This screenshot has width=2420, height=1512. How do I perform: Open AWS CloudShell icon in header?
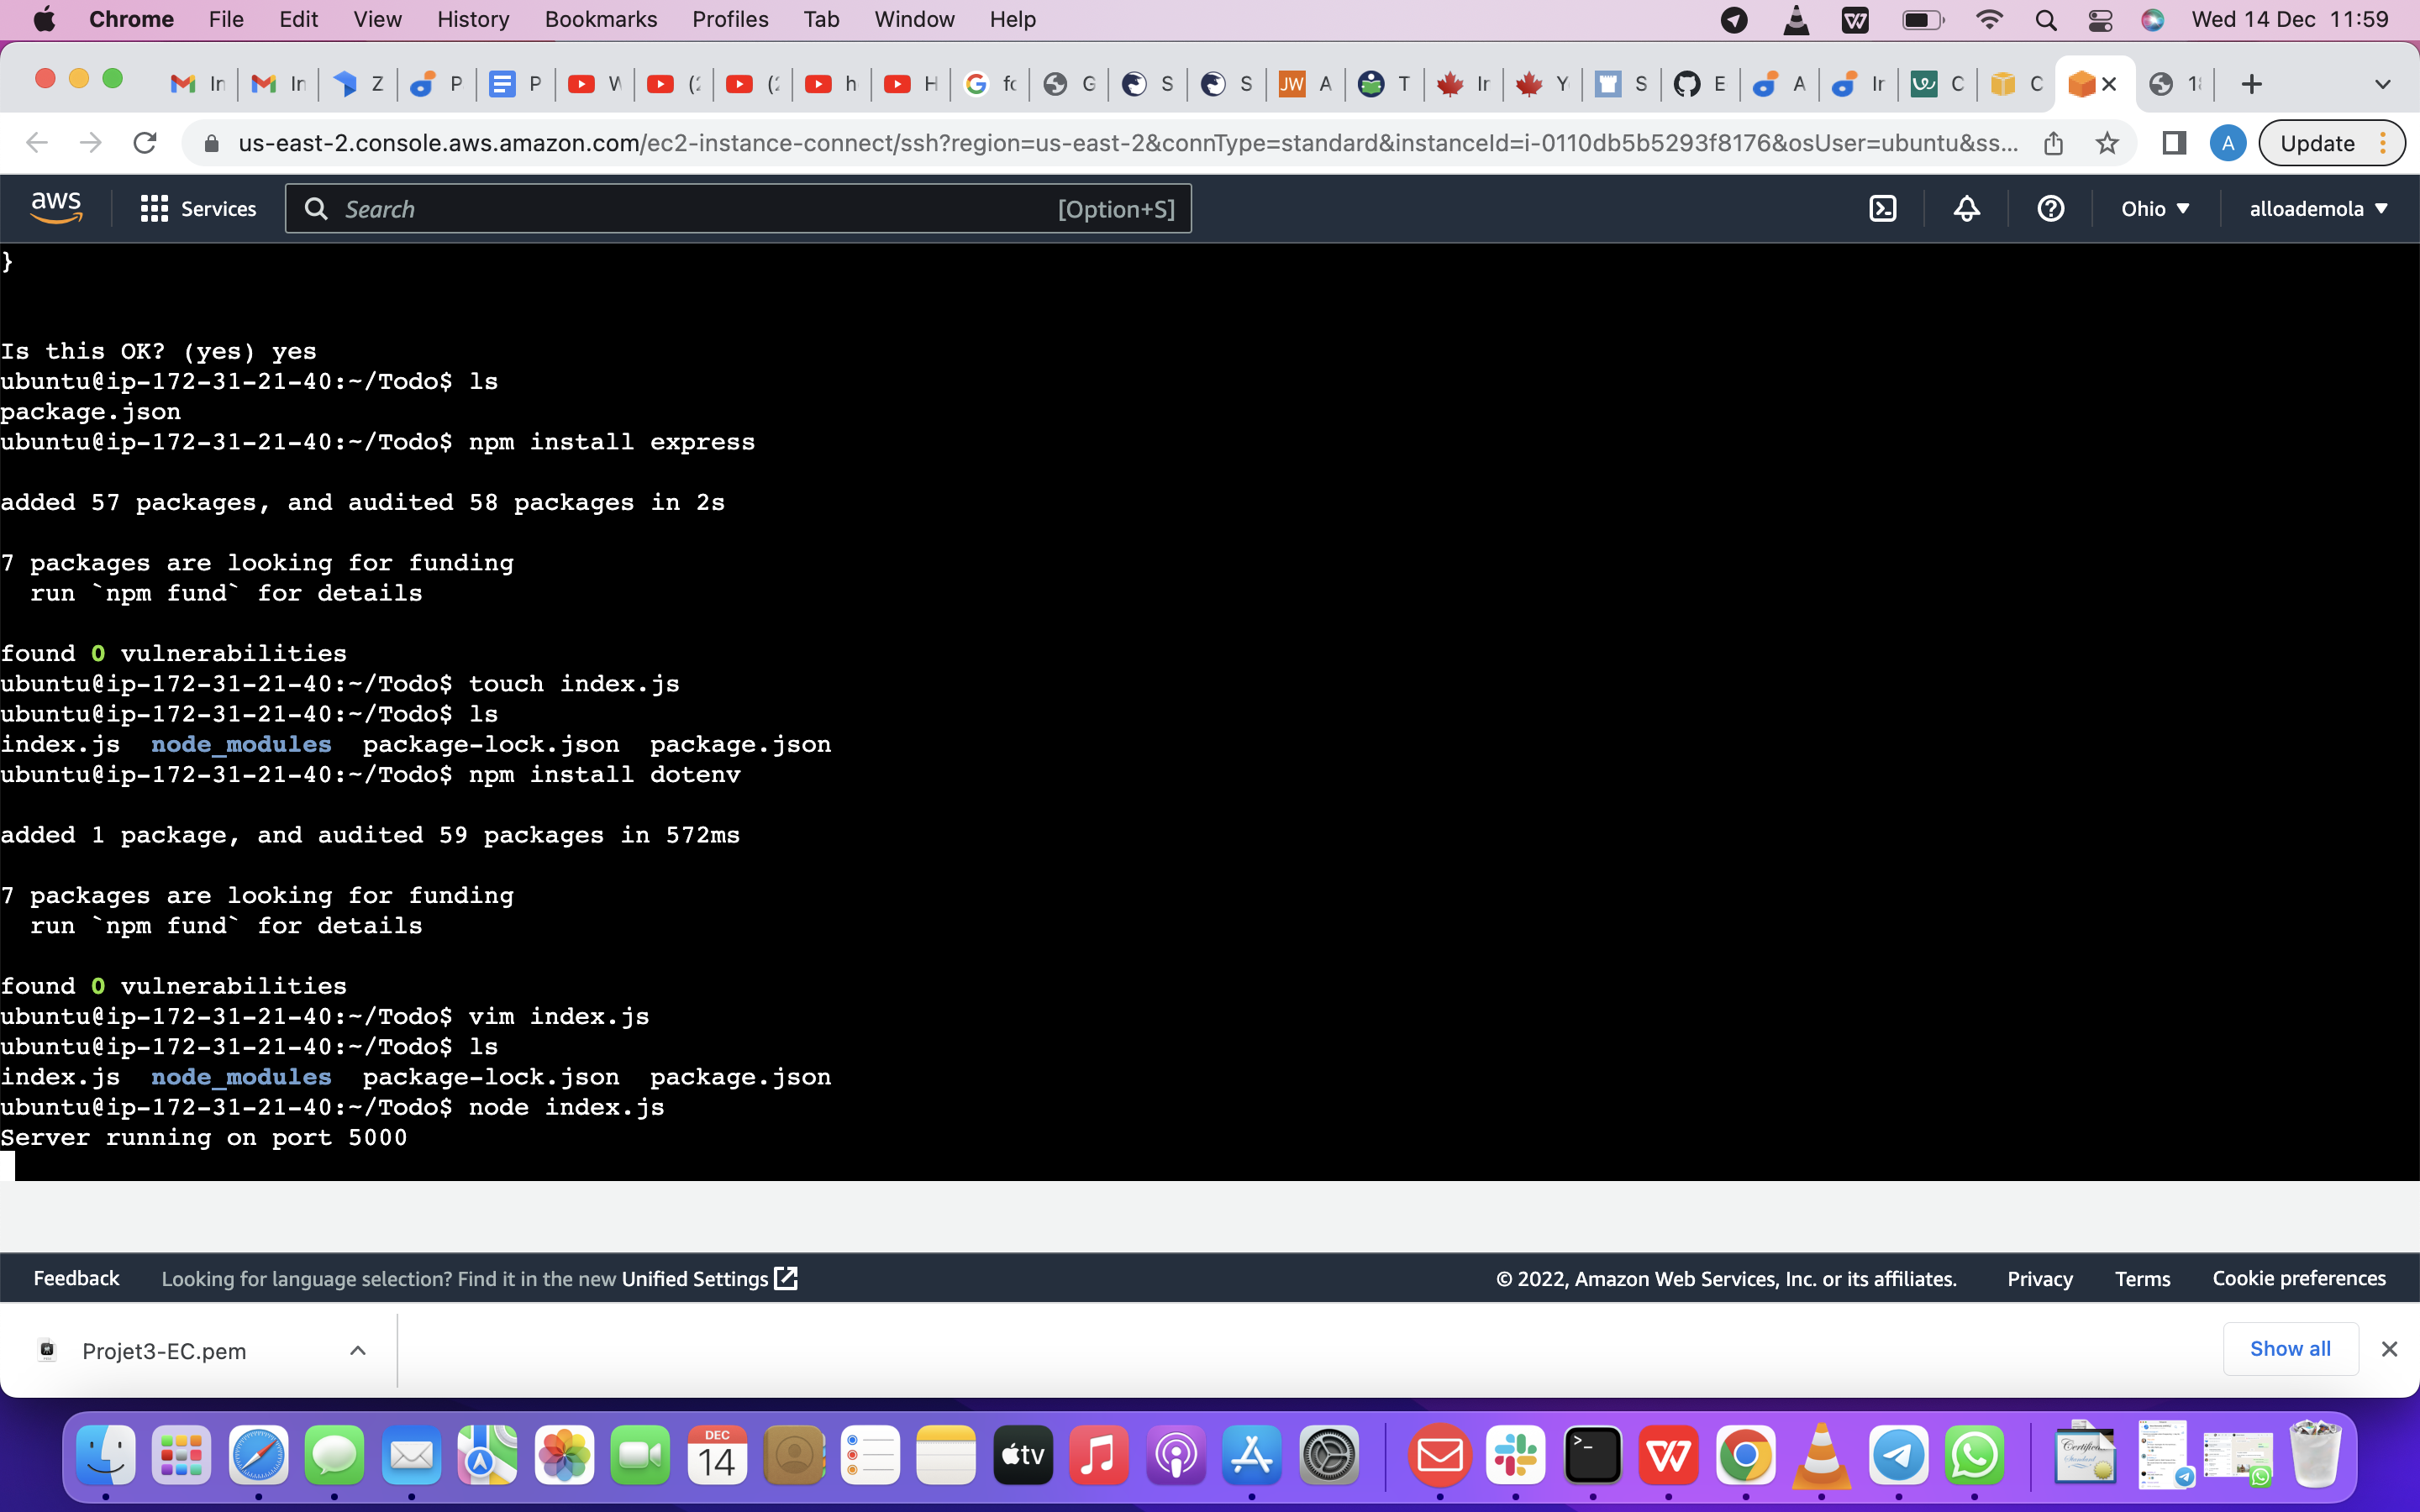[x=1882, y=208]
